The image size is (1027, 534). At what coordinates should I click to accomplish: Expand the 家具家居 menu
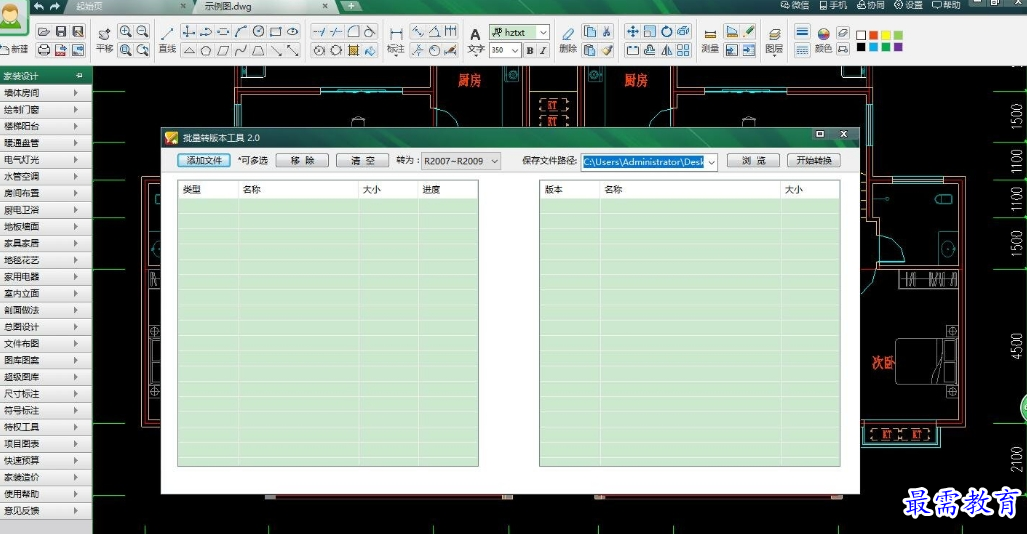(x=45, y=243)
